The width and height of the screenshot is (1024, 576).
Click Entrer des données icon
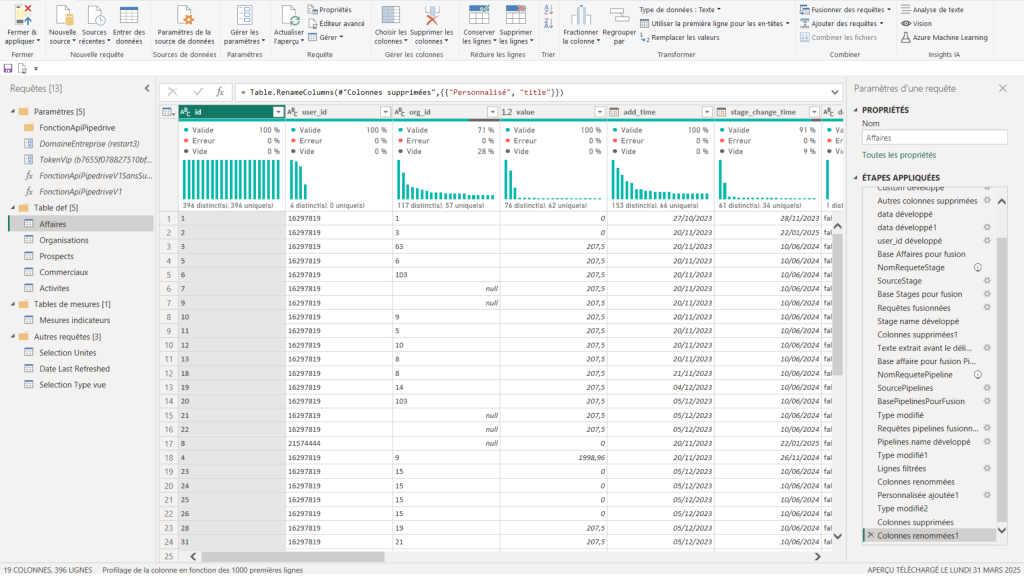pos(129,15)
